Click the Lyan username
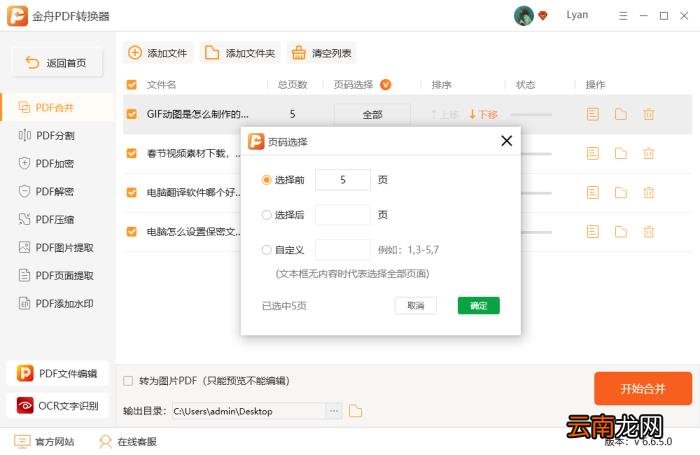 pos(577,15)
